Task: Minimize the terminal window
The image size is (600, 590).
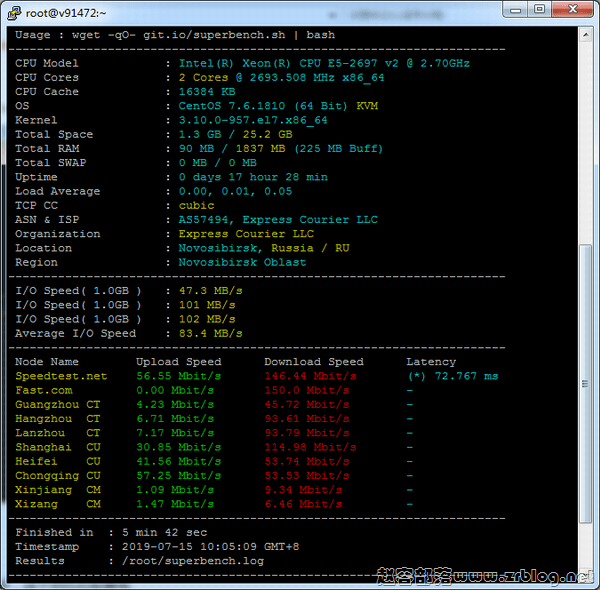Action: coord(515,10)
